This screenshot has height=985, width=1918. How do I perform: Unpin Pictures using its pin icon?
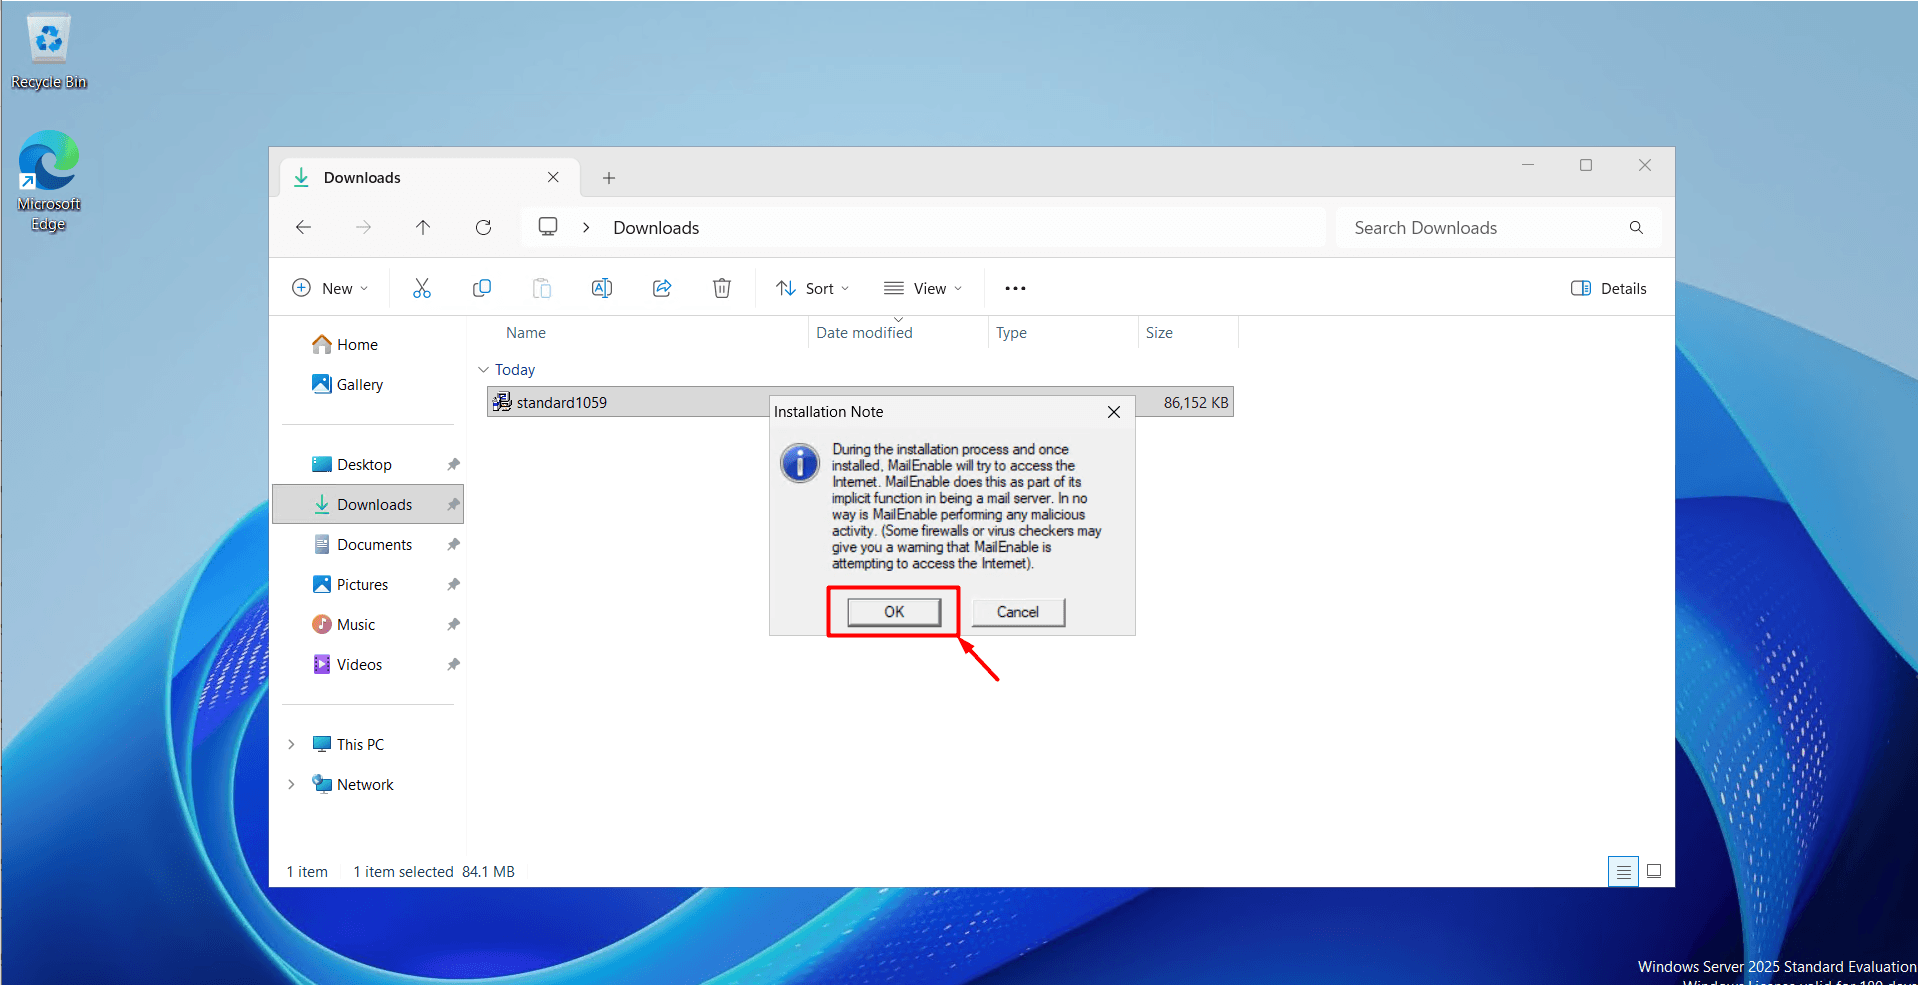click(x=453, y=584)
